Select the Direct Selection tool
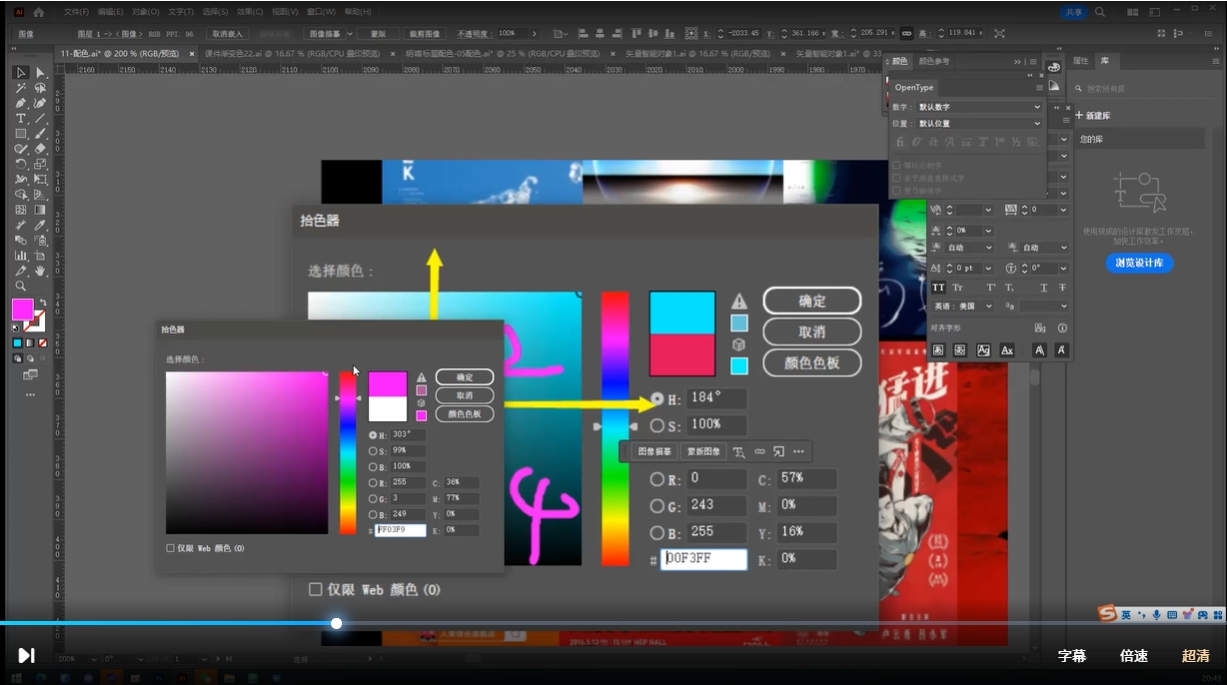The height and width of the screenshot is (685, 1227). (x=41, y=73)
